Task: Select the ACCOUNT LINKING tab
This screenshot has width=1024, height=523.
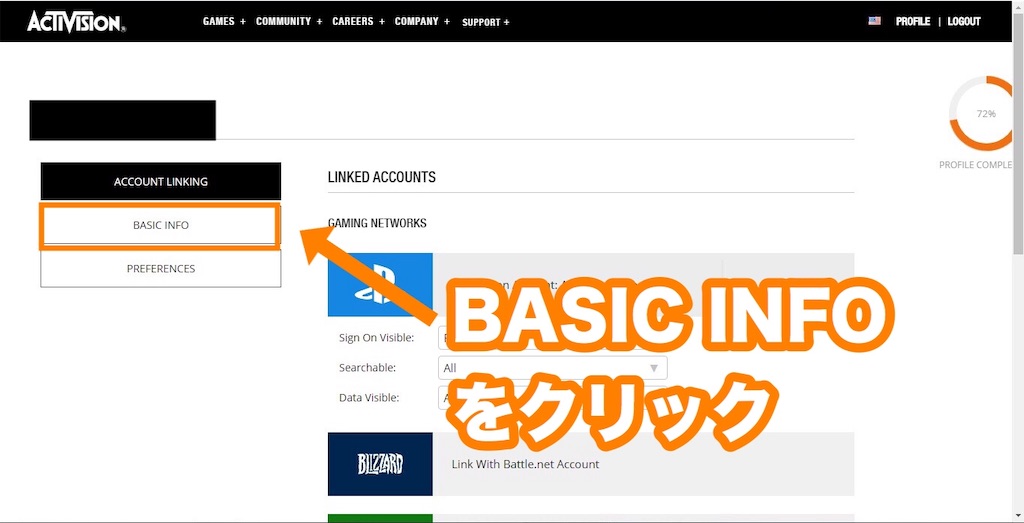Action: (x=161, y=182)
